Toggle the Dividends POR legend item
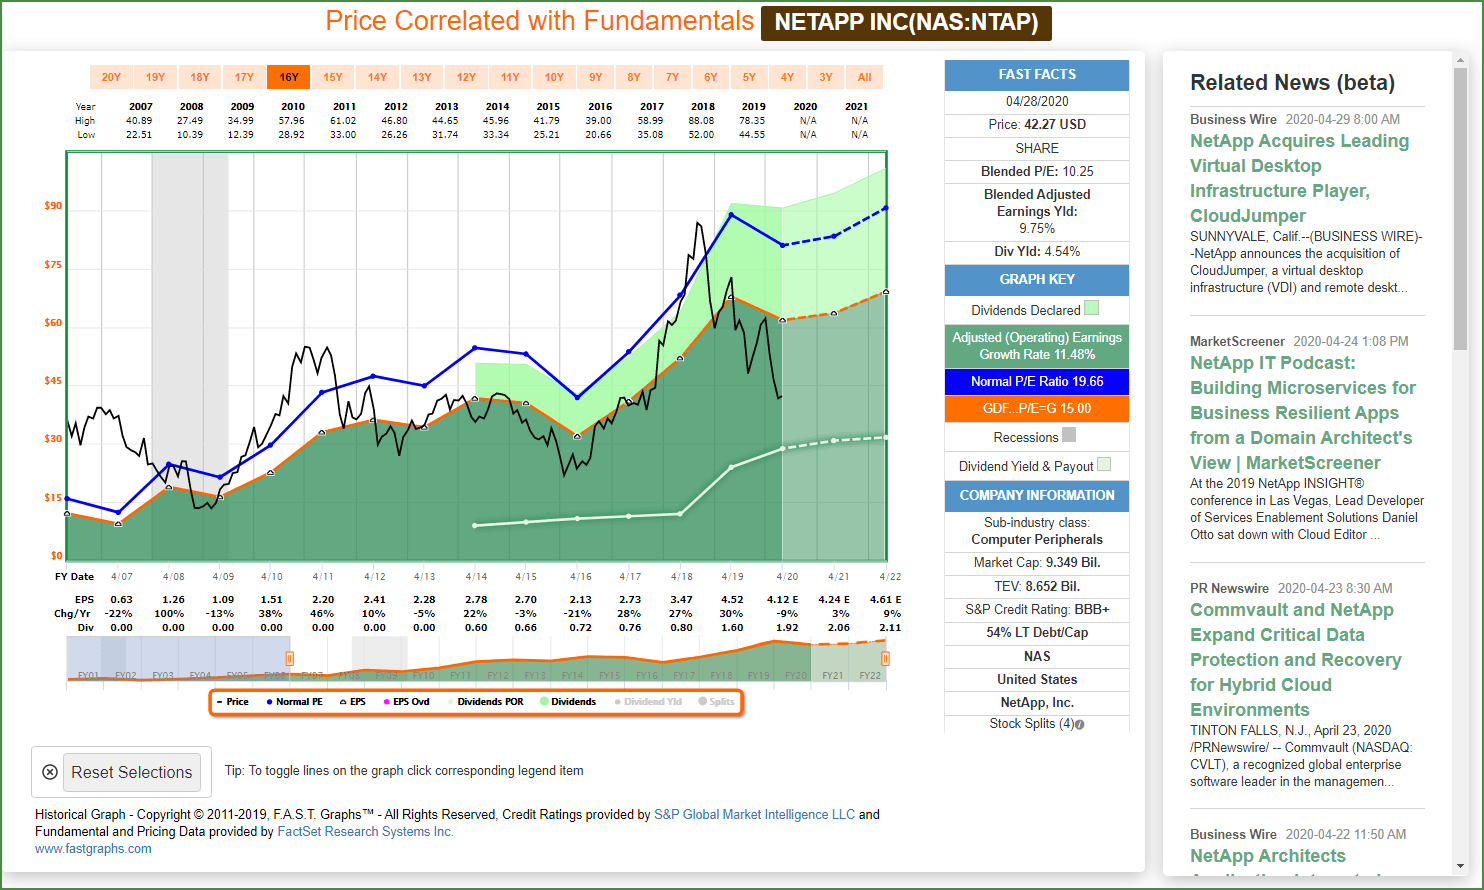Image resolution: width=1484 pixels, height=890 pixels. (486, 702)
